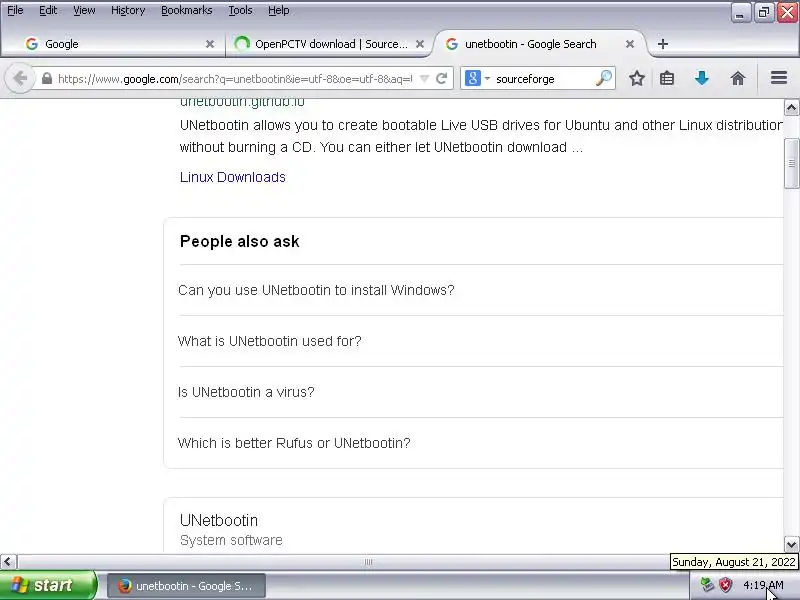800x600 pixels.
Task: Click the red security shield tray icon
Action: pos(726,585)
